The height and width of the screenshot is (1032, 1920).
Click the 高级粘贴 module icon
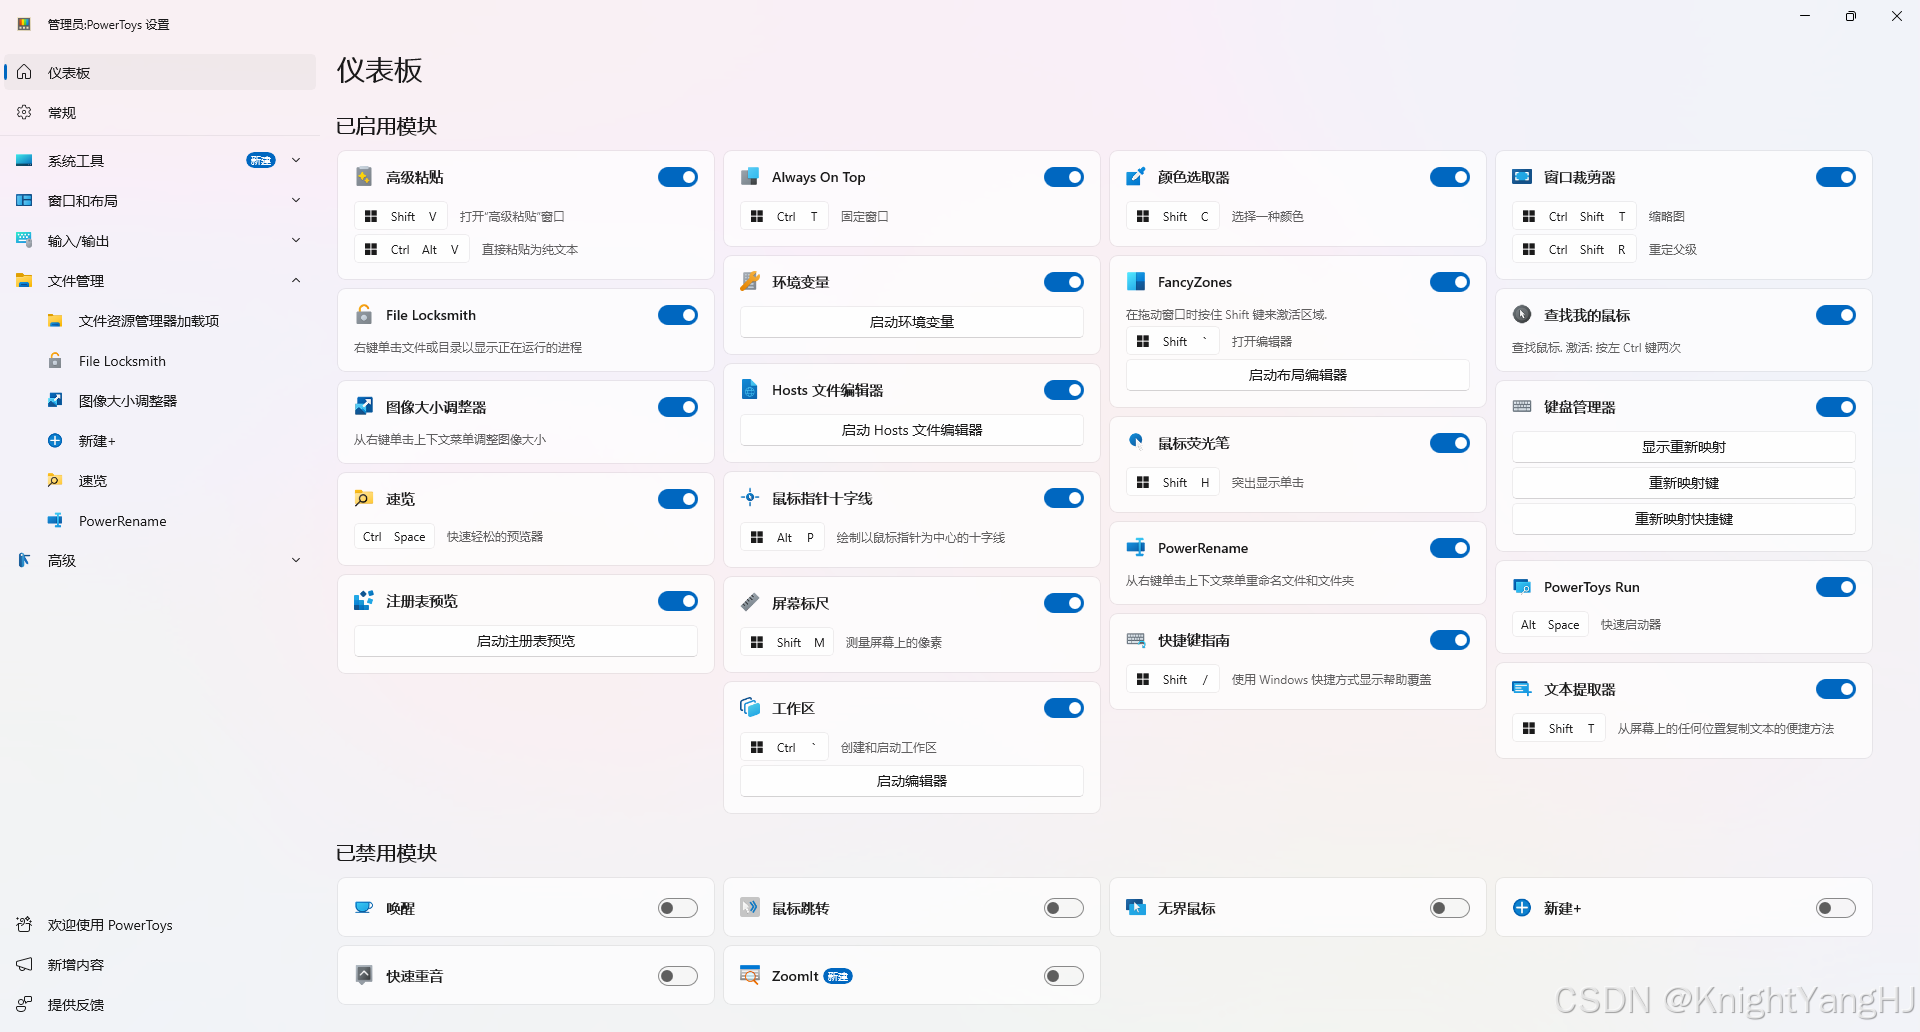(x=364, y=177)
